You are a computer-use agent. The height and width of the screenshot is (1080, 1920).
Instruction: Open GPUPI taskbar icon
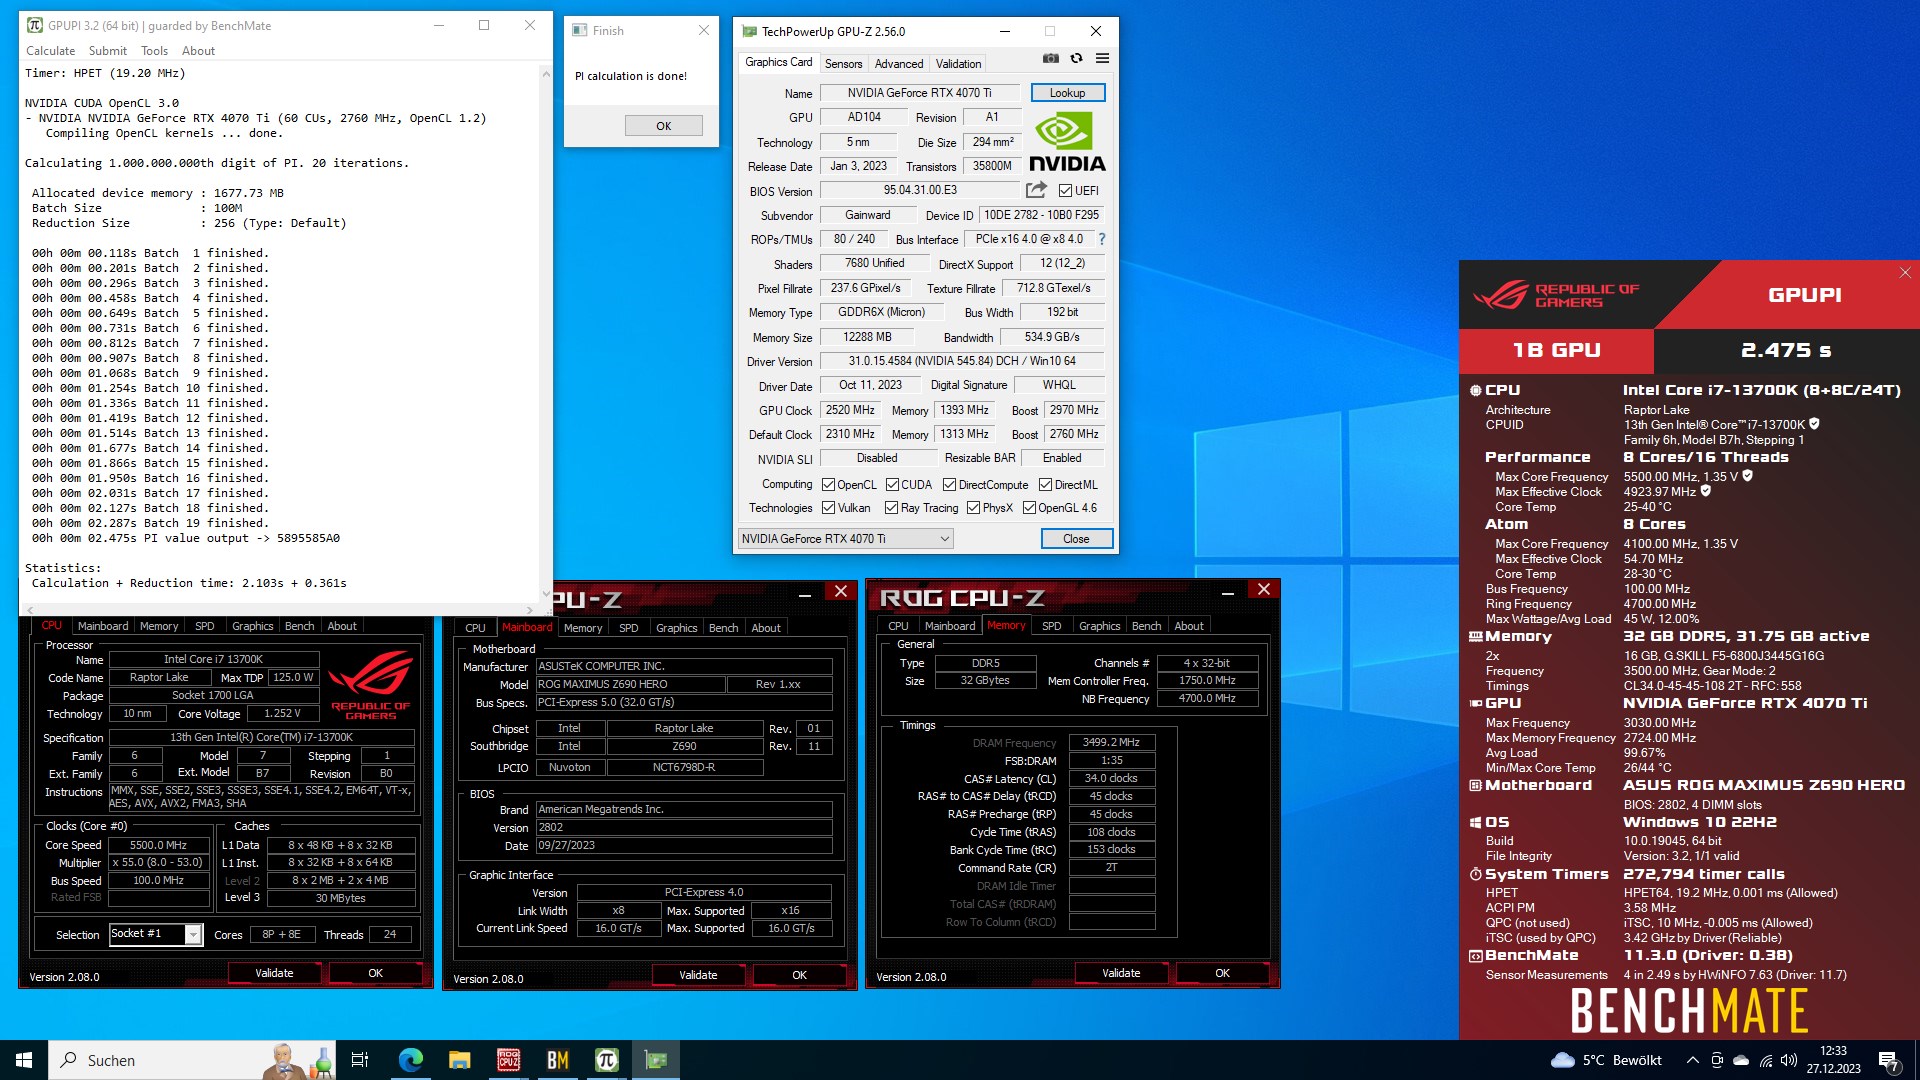click(607, 1060)
